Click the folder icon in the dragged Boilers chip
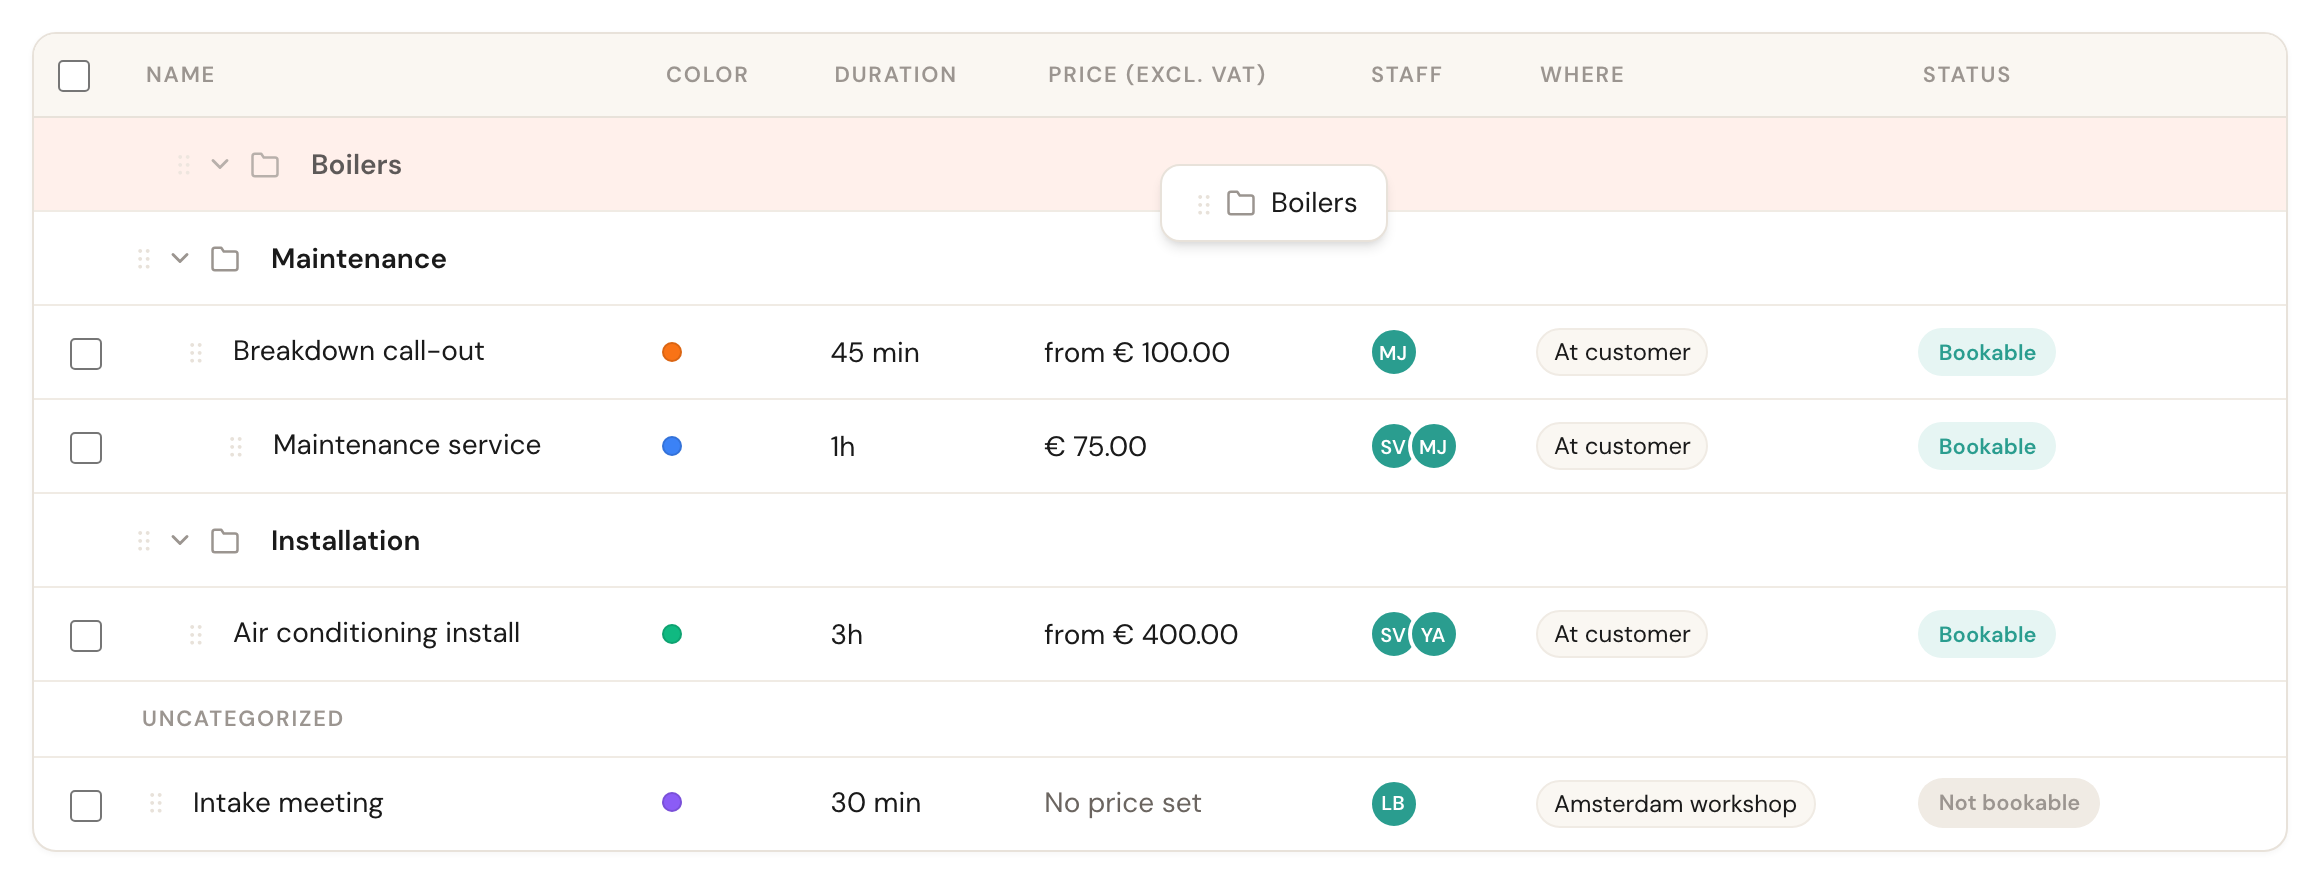This screenshot has width=2320, height=882. (1241, 203)
